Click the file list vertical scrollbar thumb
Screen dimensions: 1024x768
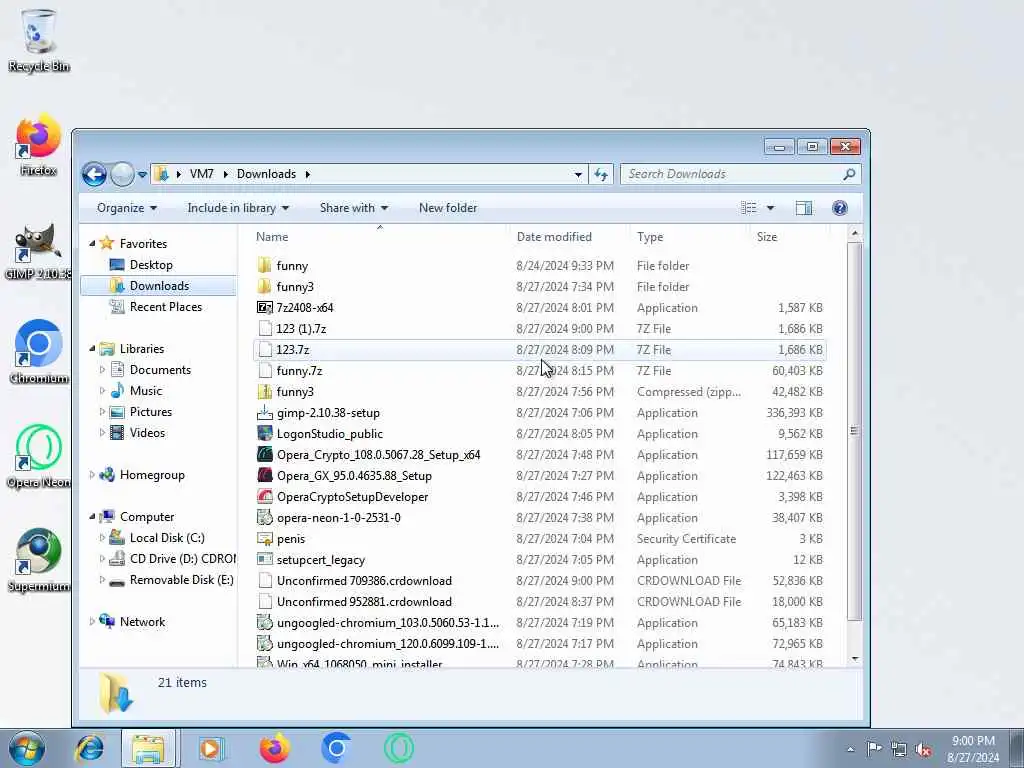(x=854, y=431)
